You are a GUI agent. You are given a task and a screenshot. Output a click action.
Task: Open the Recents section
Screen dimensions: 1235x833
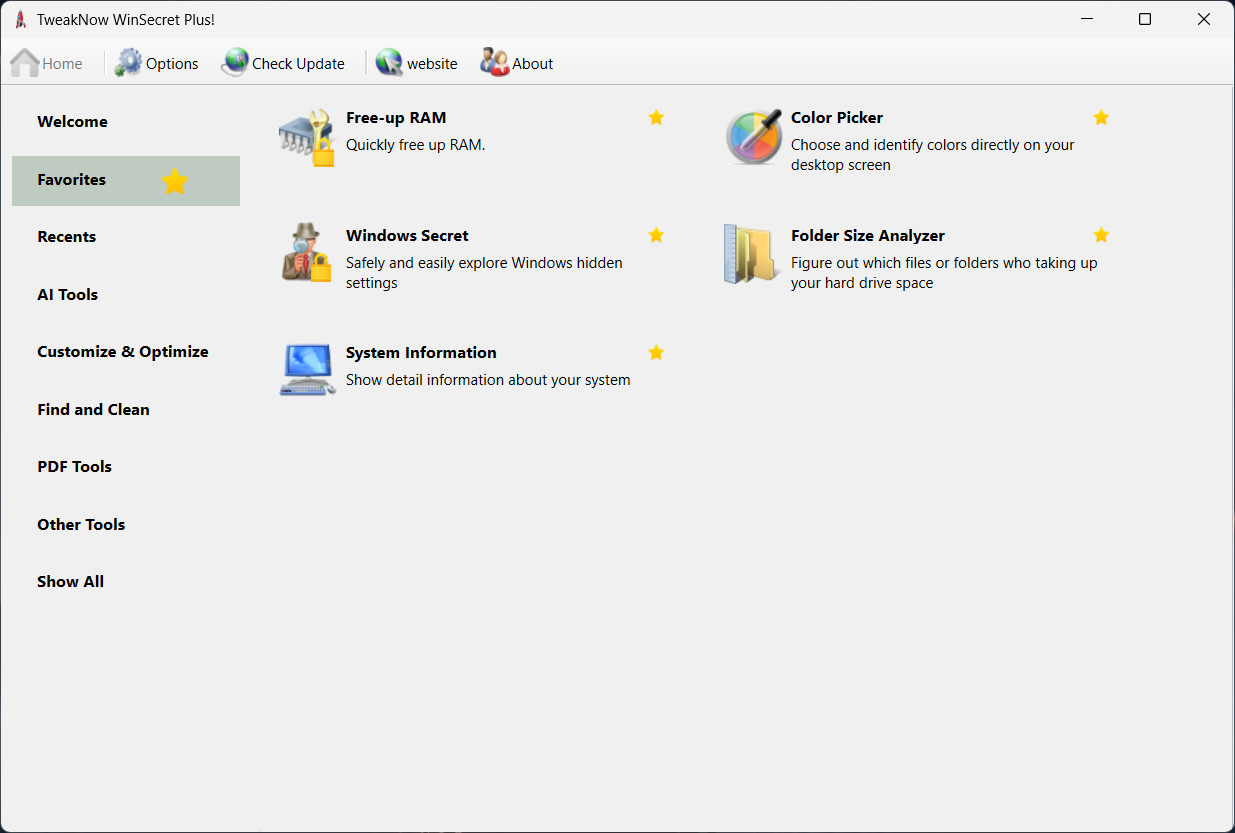point(67,237)
